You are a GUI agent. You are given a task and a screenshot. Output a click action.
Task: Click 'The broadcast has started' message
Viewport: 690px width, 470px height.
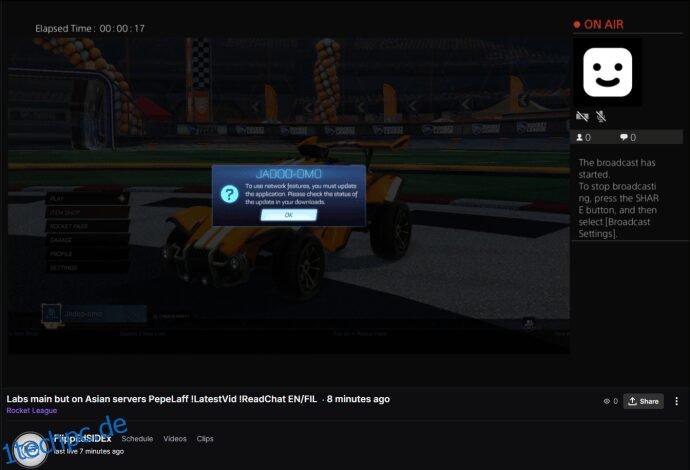[617, 169]
